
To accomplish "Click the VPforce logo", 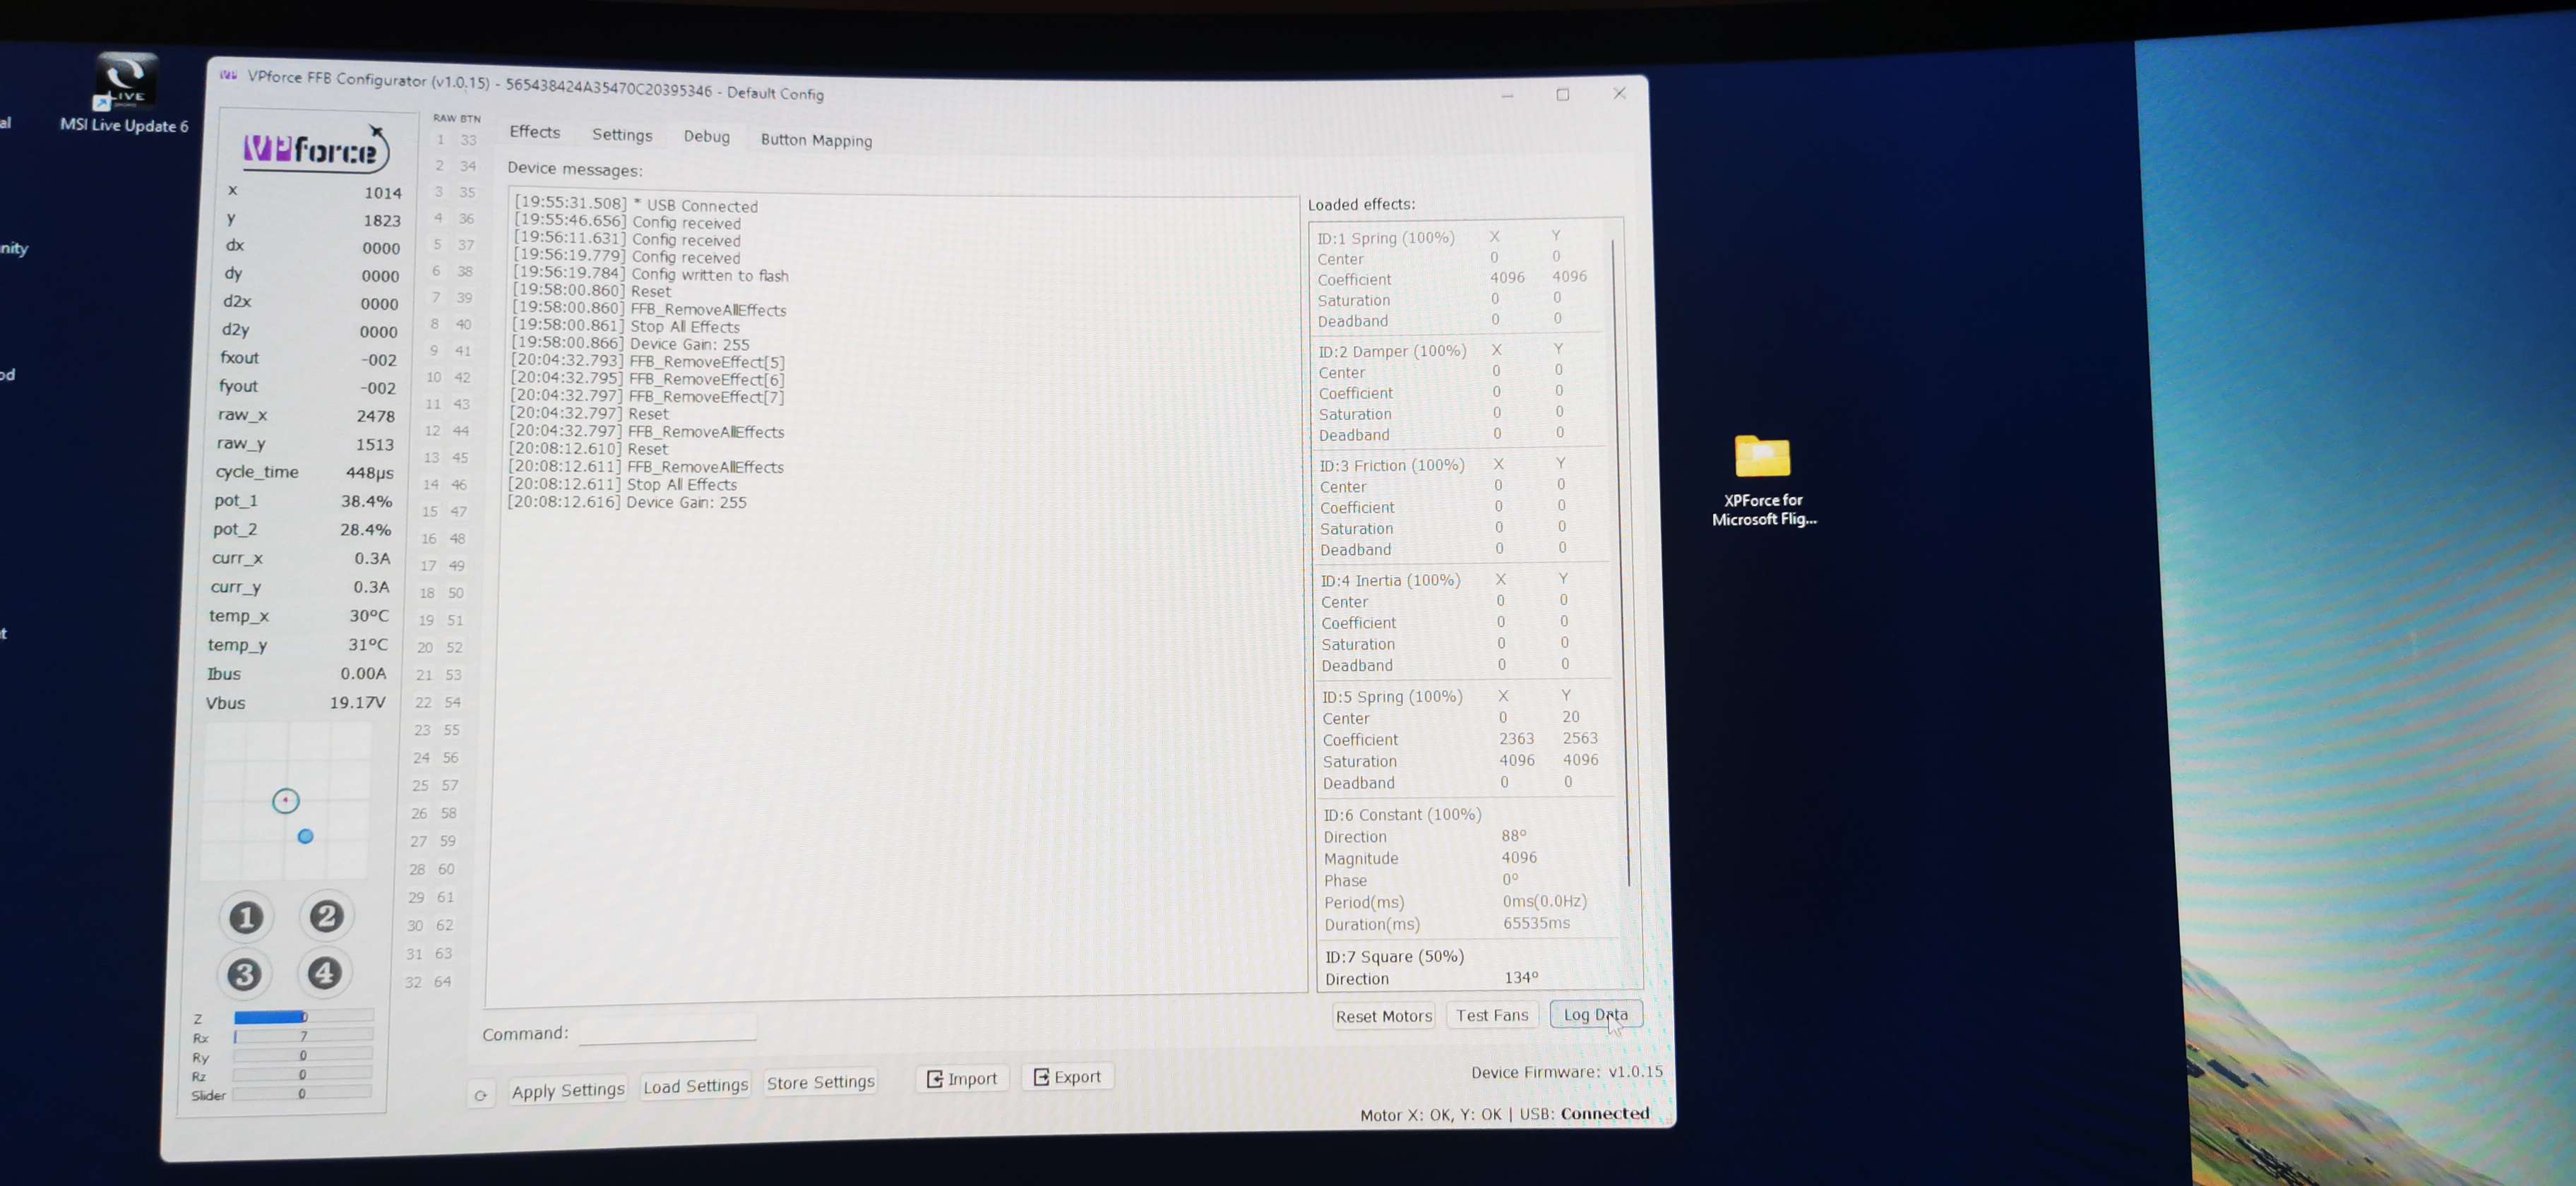I will coord(313,150).
